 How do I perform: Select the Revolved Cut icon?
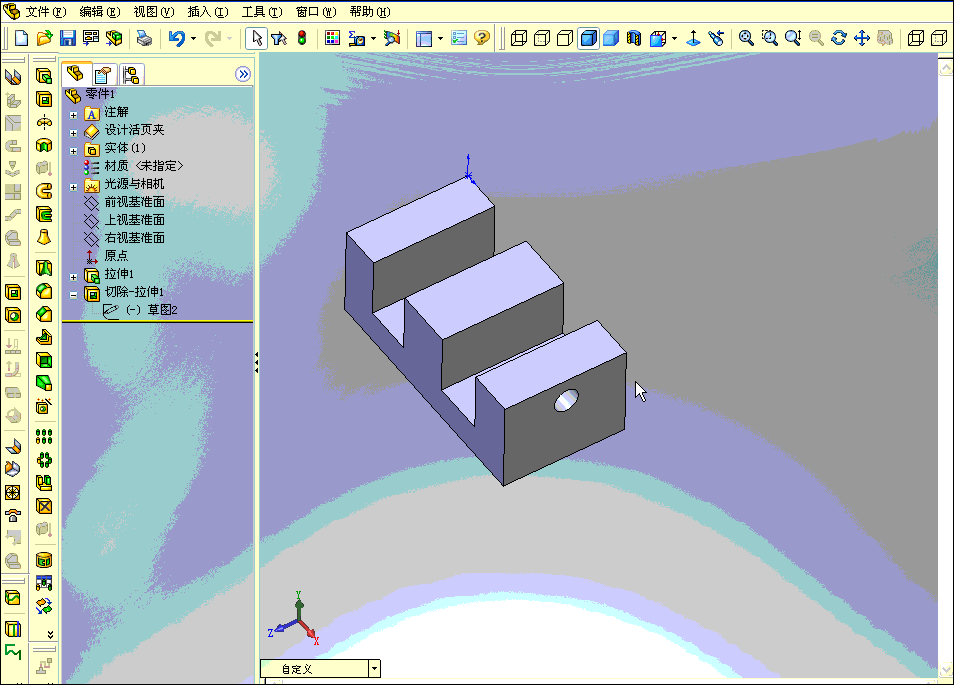(44, 145)
